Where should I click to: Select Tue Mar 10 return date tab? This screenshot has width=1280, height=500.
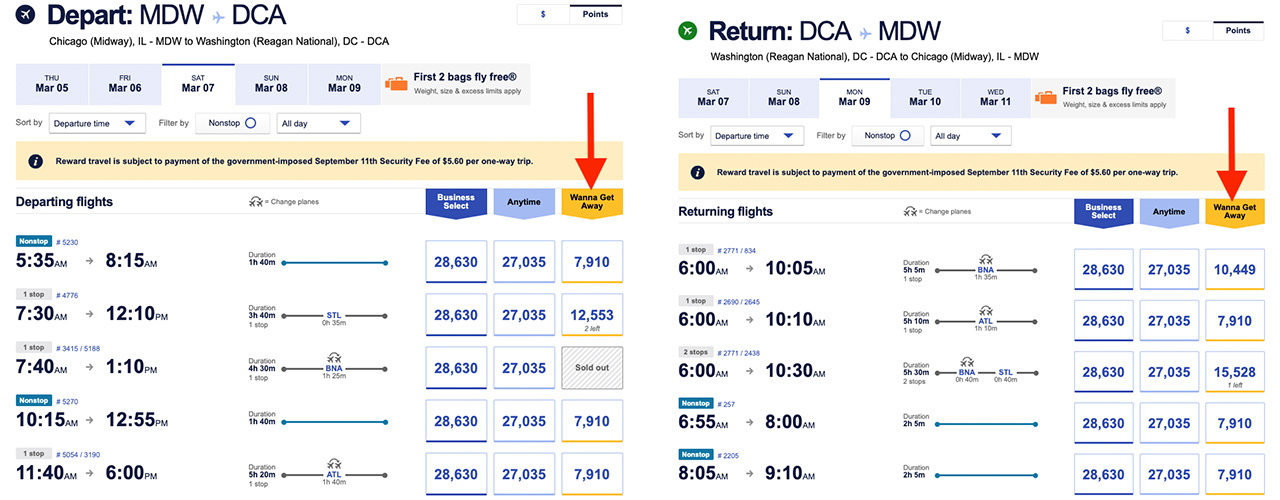(x=924, y=96)
